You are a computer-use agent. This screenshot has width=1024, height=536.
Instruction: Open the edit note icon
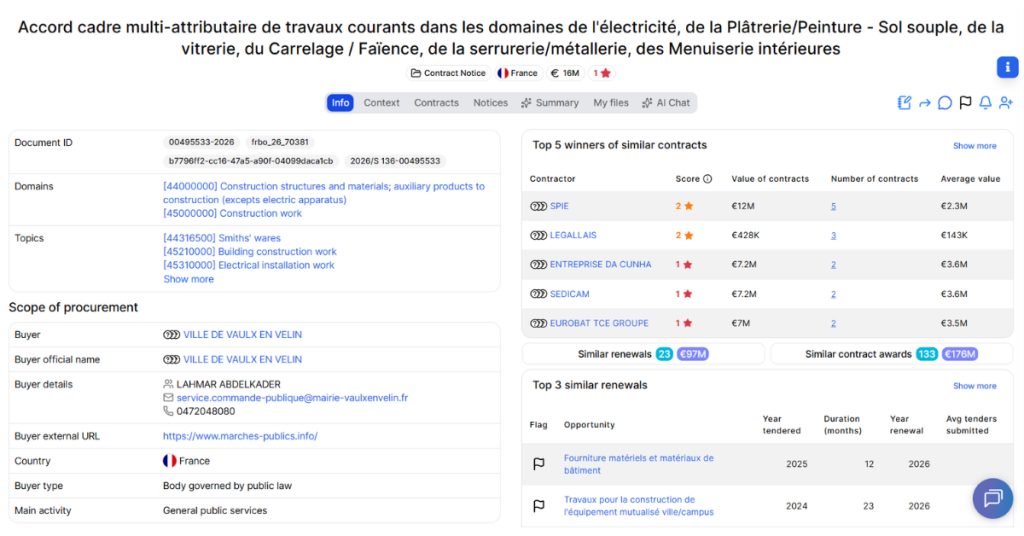click(x=904, y=102)
